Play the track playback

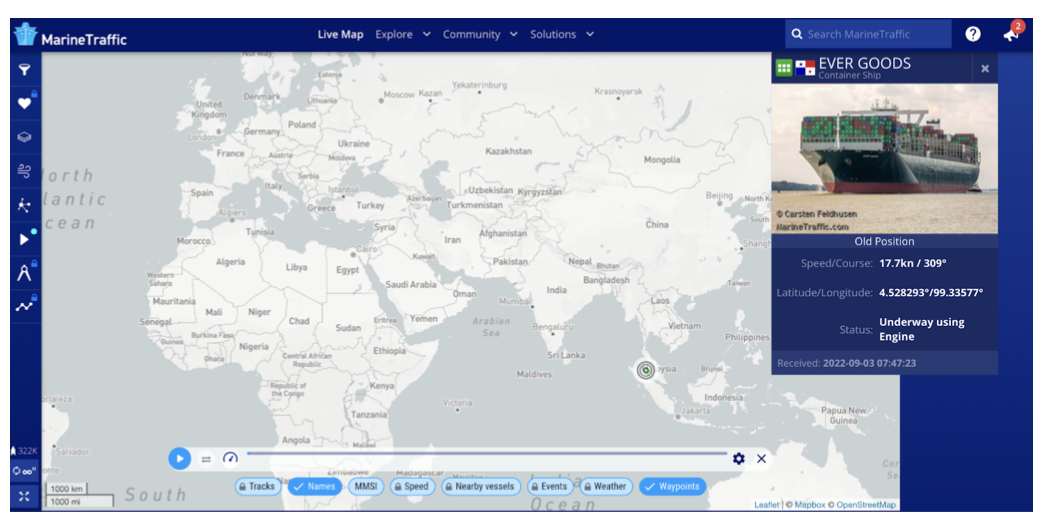point(179,458)
